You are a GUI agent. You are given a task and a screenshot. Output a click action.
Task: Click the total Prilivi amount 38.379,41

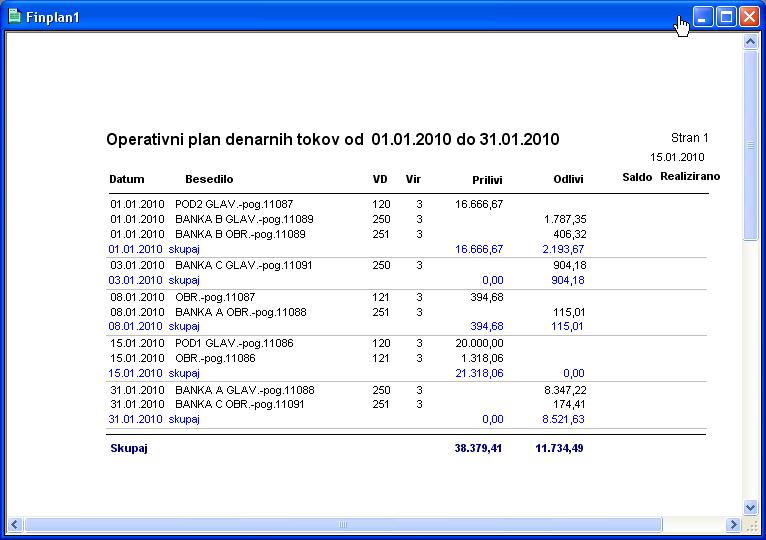(x=478, y=449)
